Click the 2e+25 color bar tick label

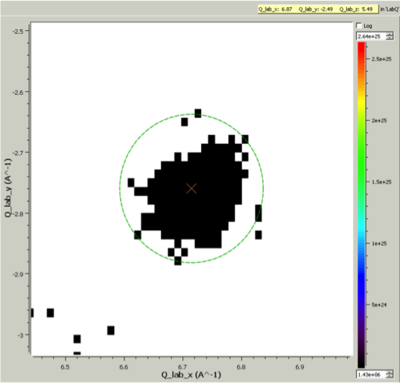pyautogui.click(x=379, y=121)
